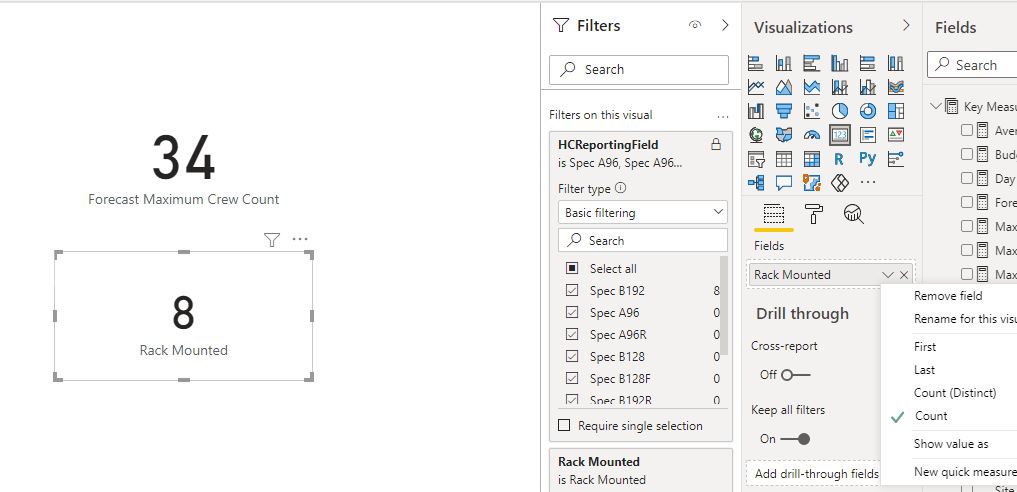
Task: Select the Power Apps visual
Action: [839, 183]
